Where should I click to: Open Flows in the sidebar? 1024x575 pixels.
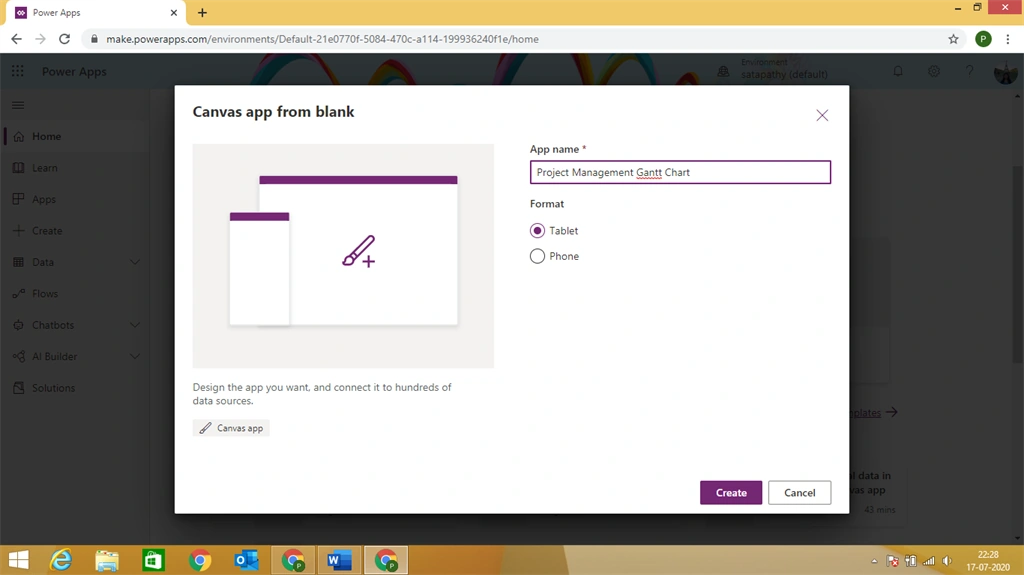point(45,293)
